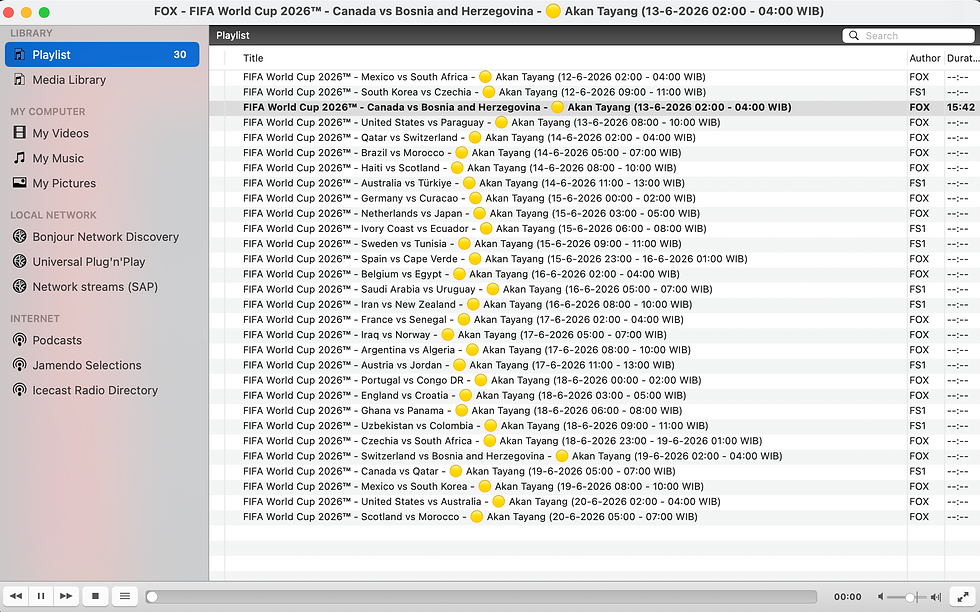This screenshot has height=612, width=980.
Task: Select Playlist in the Library sidebar
Action: pos(102,54)
